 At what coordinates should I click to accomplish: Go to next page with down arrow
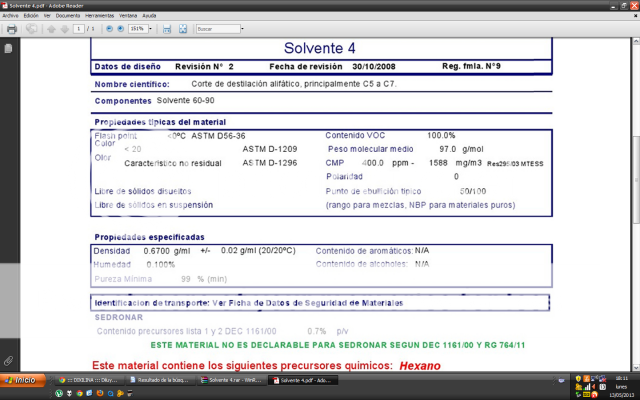(x=65, y=29)
